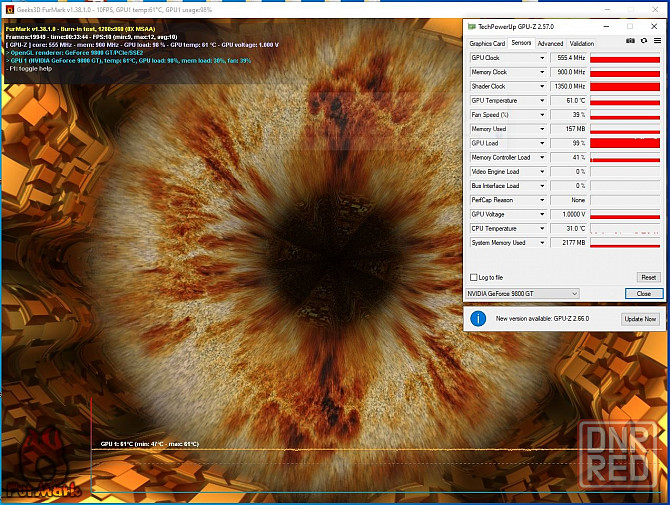
Task: Click the GPU-Z refresh icon
Action: [x=644, y=41]
